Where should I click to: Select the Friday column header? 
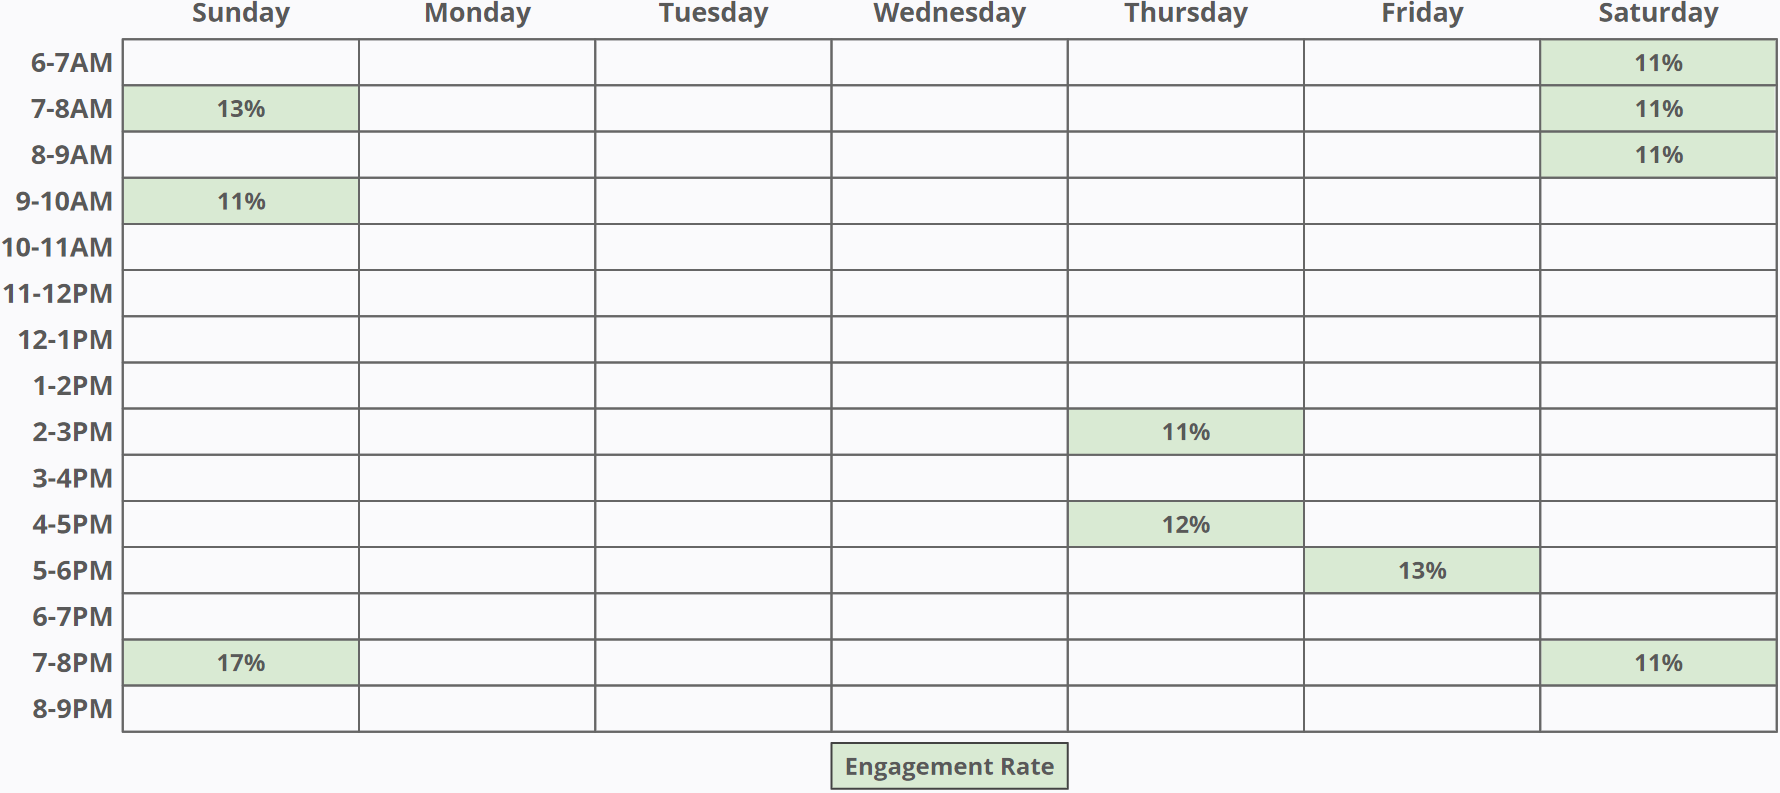coord(1422,13)
